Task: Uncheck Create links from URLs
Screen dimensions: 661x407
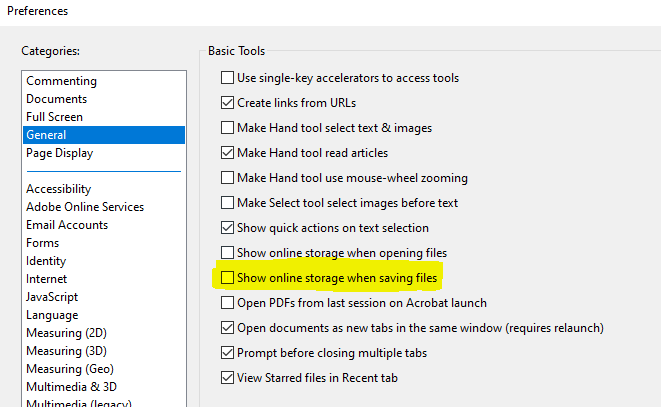Action: click(x=227, y=102)
